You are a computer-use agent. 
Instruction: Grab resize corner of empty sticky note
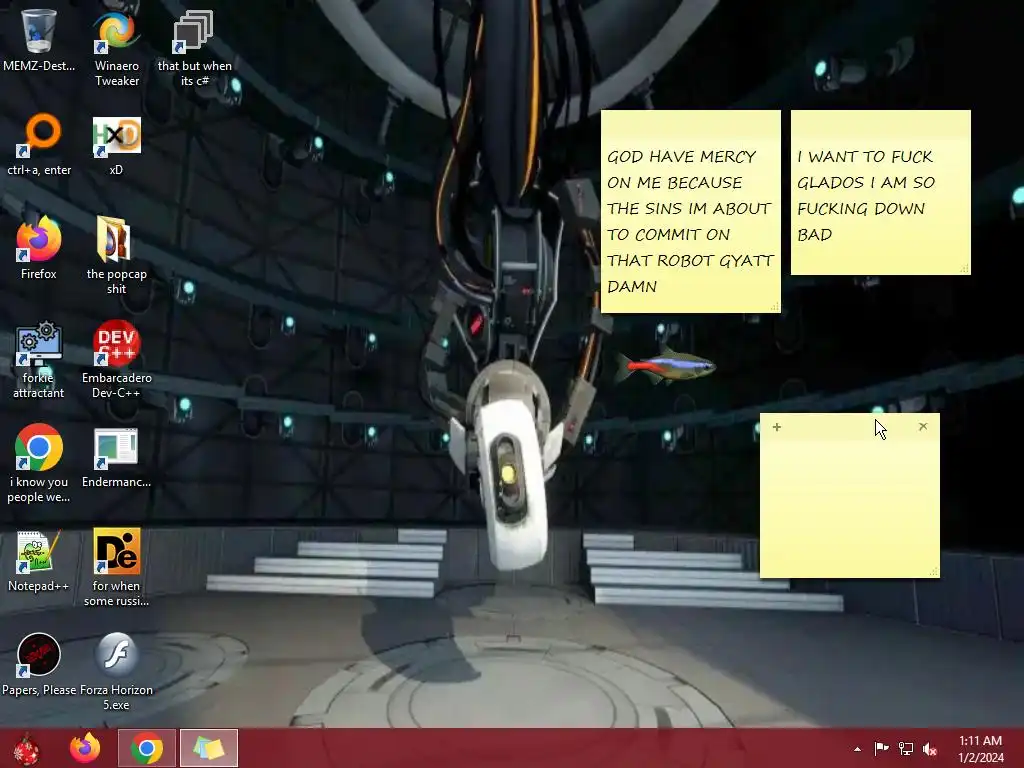(933, 572)
